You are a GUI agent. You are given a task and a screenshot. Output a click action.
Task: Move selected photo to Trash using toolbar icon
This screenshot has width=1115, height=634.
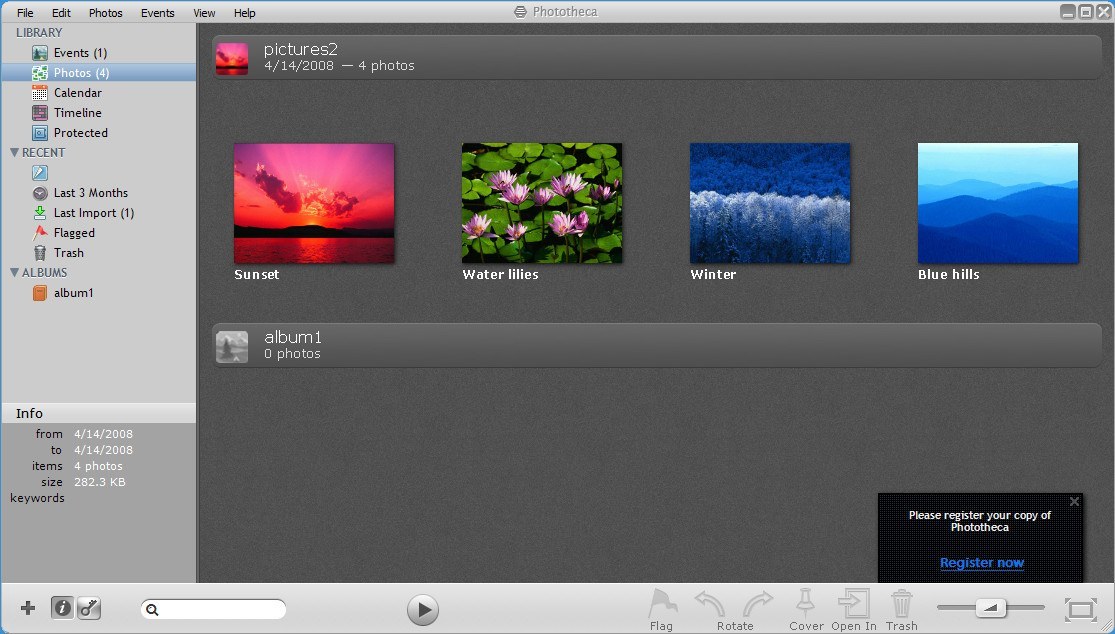click(x=901, y=603)
